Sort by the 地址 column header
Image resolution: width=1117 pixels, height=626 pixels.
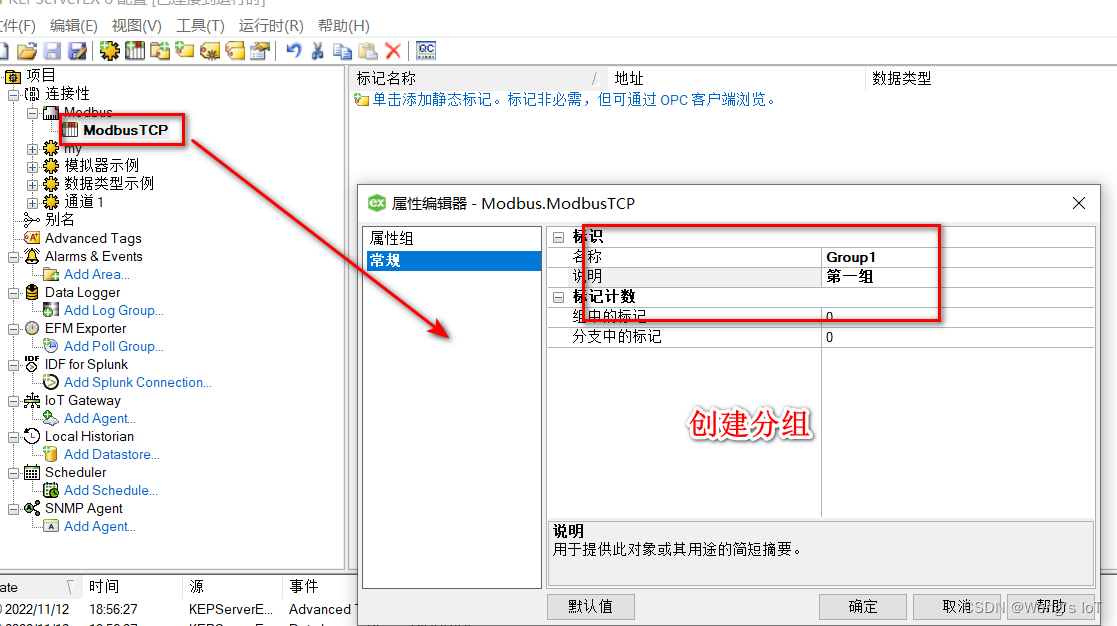tap(737, 78)
